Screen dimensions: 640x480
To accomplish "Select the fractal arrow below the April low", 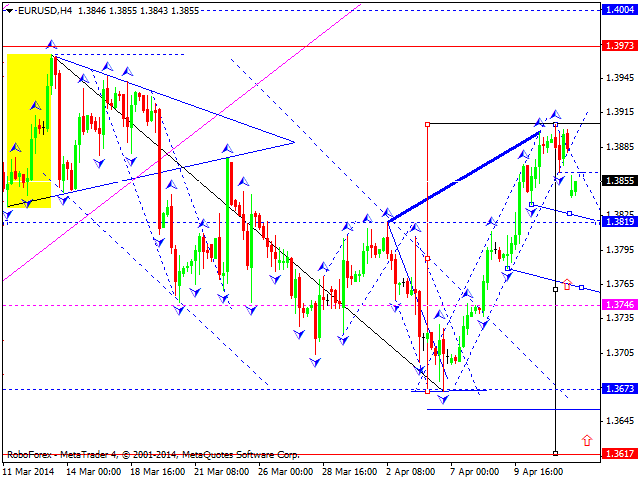I will [444, 398].
